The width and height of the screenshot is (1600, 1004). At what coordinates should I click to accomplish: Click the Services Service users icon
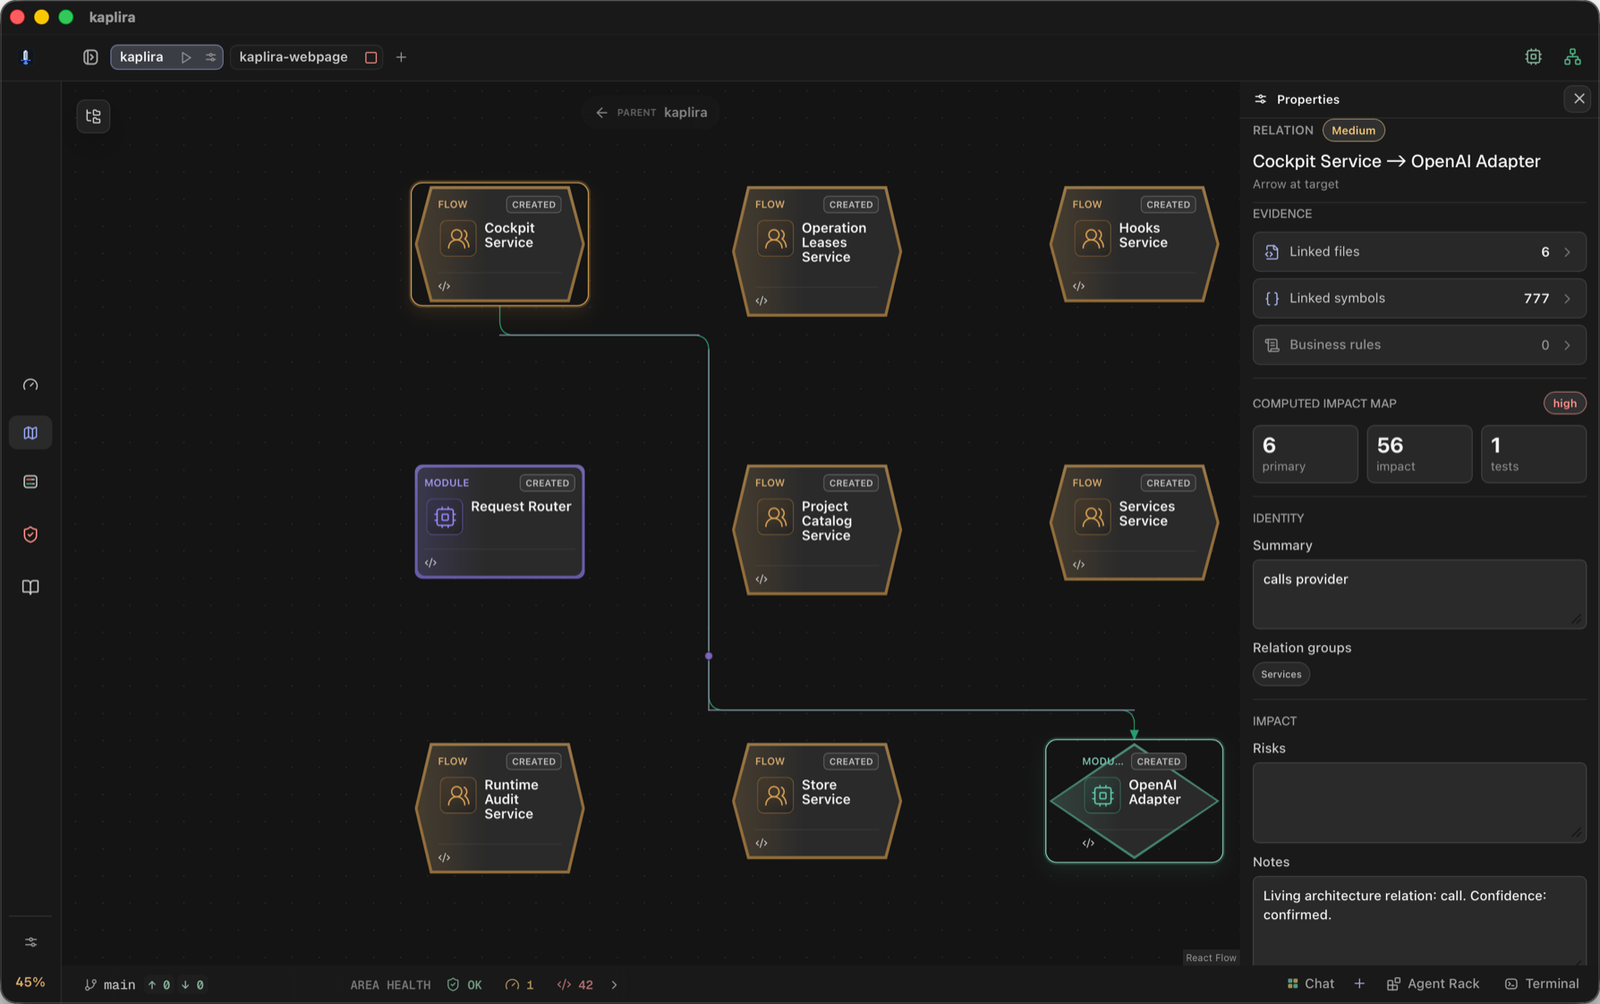1093,517
